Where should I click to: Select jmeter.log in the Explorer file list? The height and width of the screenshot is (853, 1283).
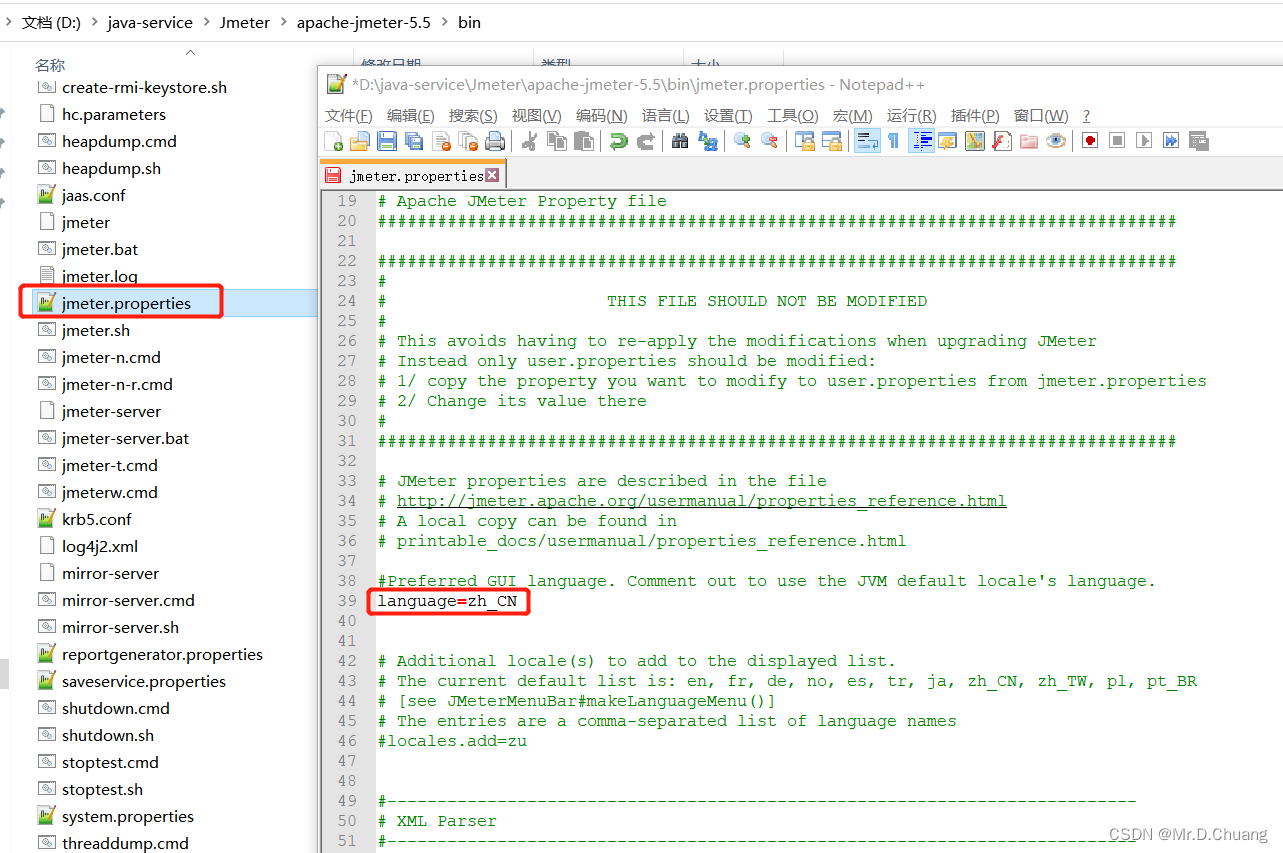tap(100, 276)
